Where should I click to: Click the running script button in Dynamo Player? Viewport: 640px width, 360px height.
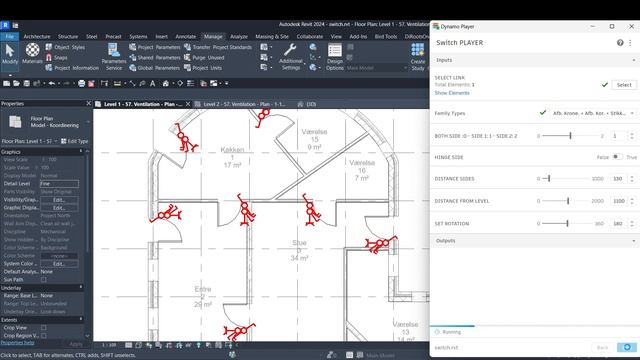tap(627, 347)
